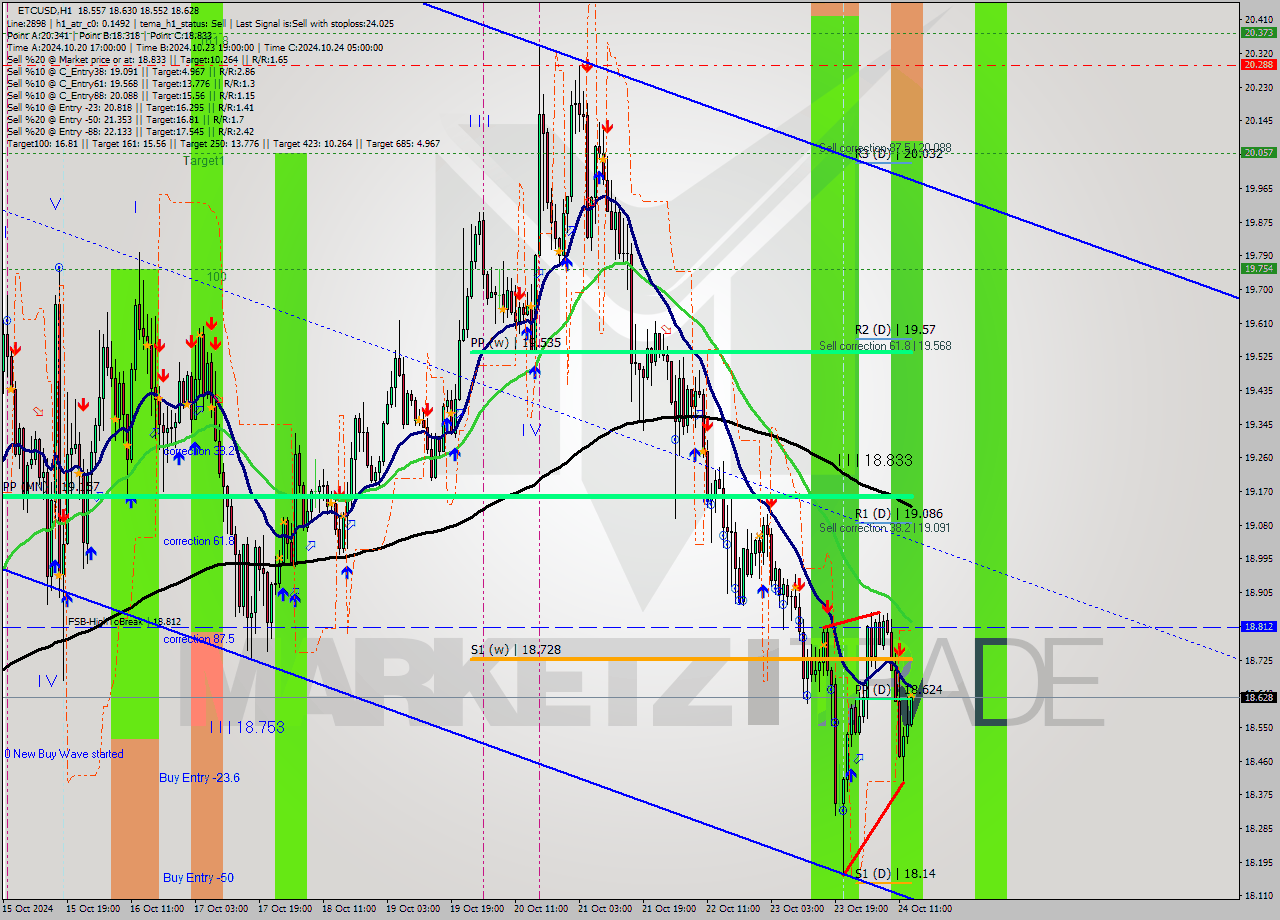Click the 19.345 value on price scale

[x=1258, y=424]
